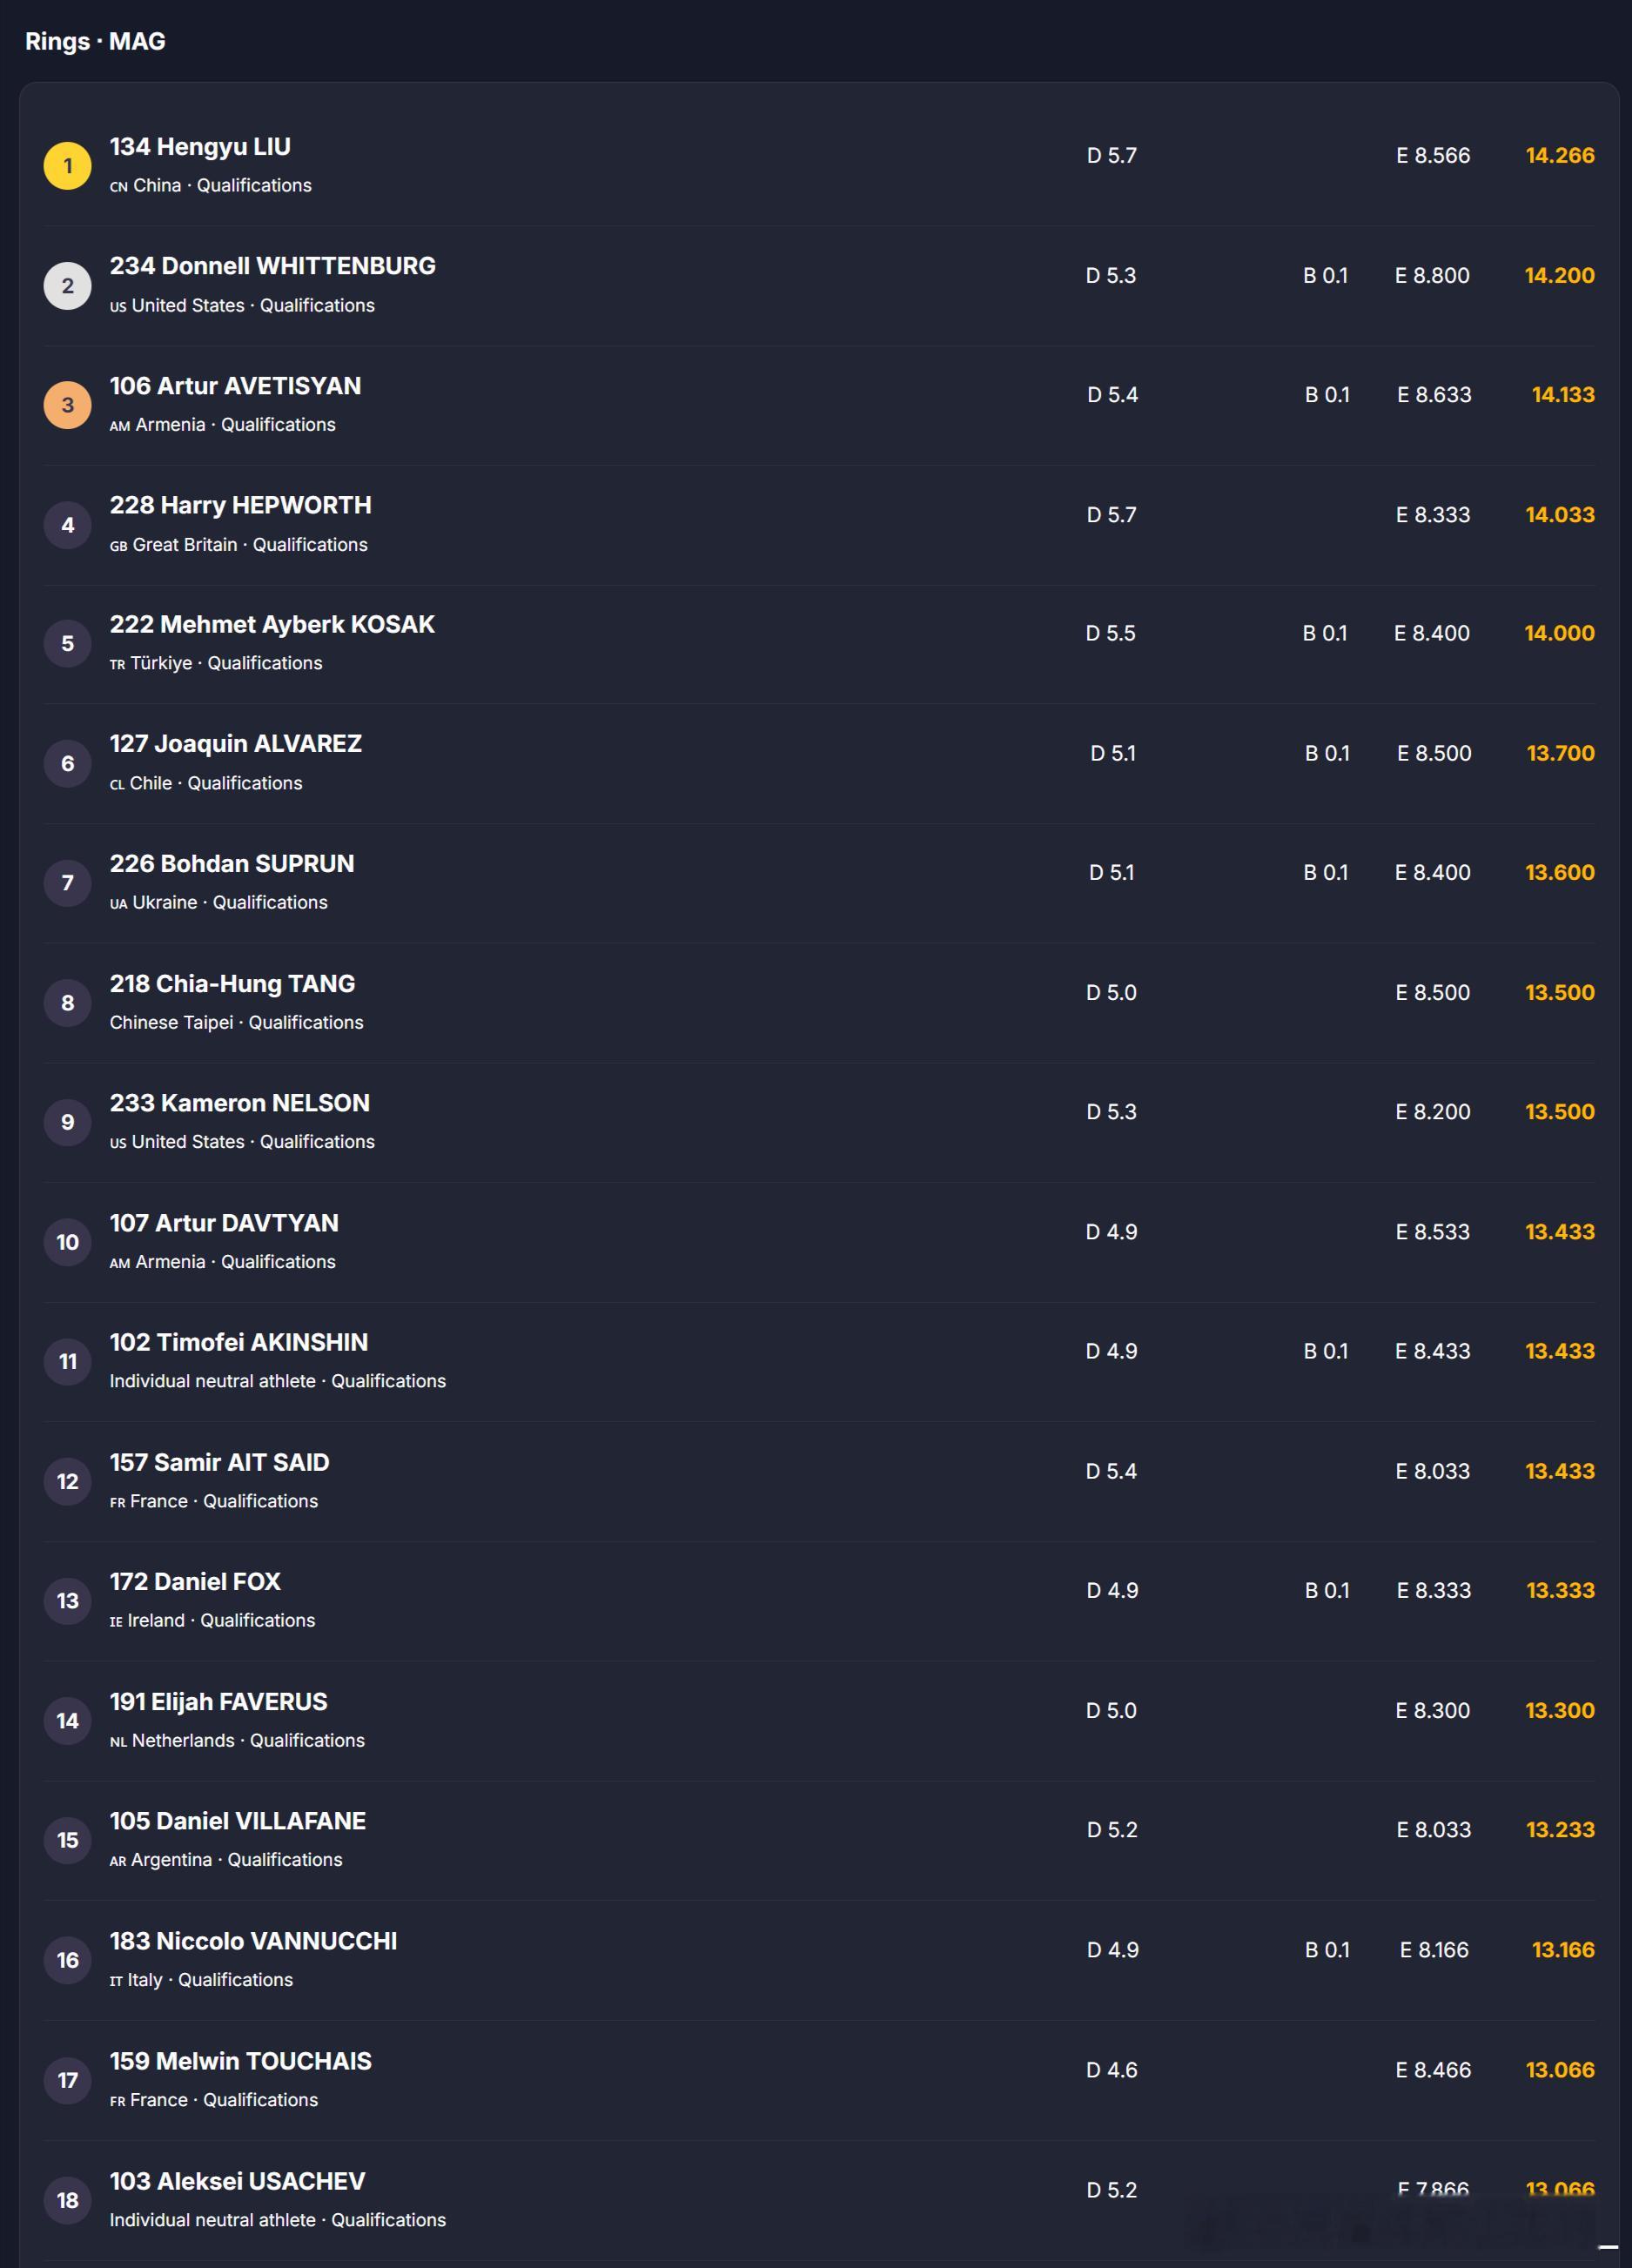Click the GB flag code beside Great Britain
1632x2268 pixels.
point(118,546)
